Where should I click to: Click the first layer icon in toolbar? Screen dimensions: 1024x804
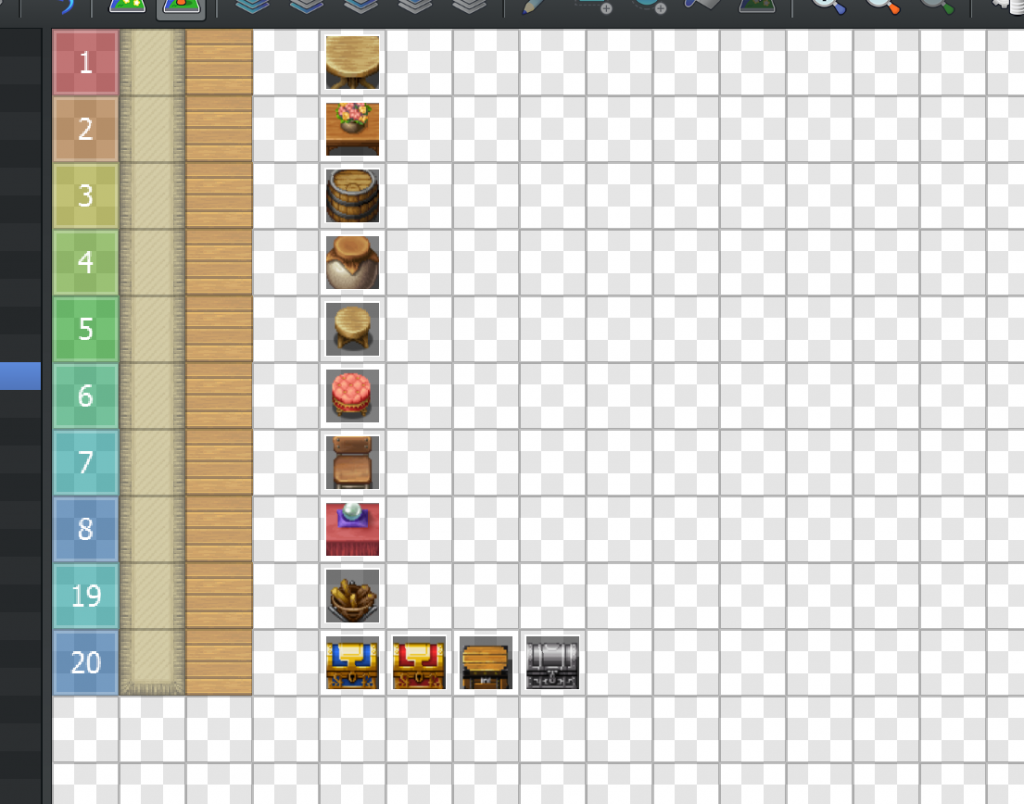[253, 7]
